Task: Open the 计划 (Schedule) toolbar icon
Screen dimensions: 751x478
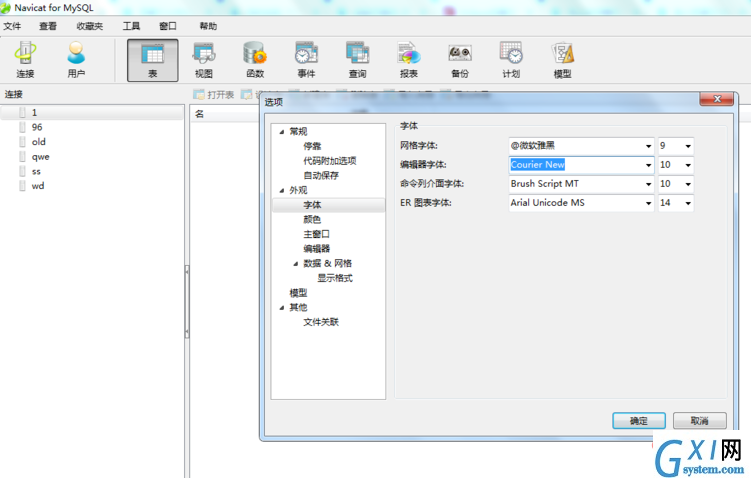Action: click(x=511, y=60)
